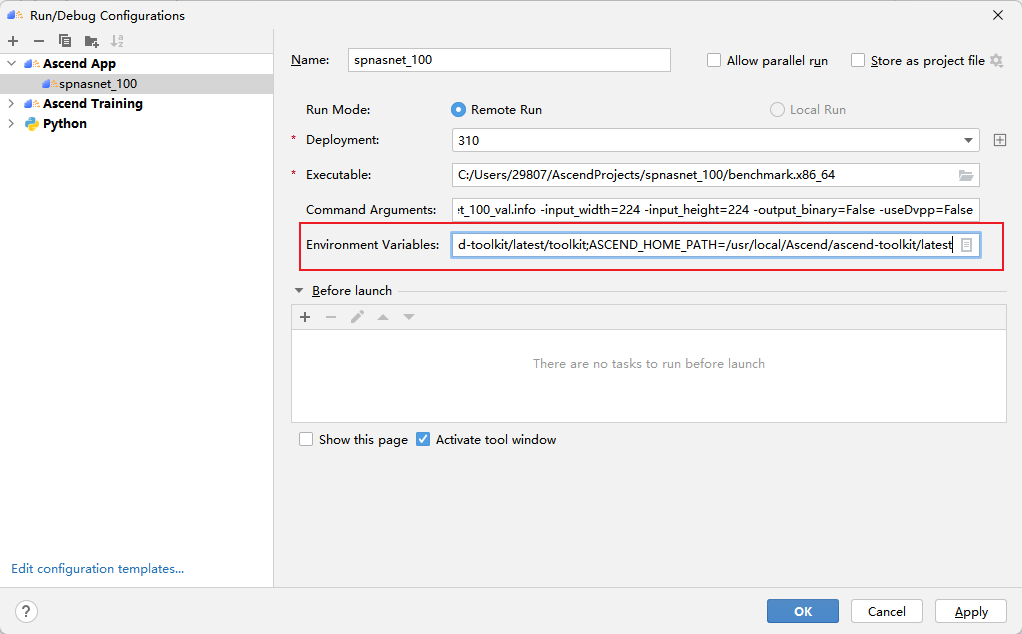This screenshot has height=634, width=1022.
Task: Edit the Command Arguments field
Action: point(715,210)
